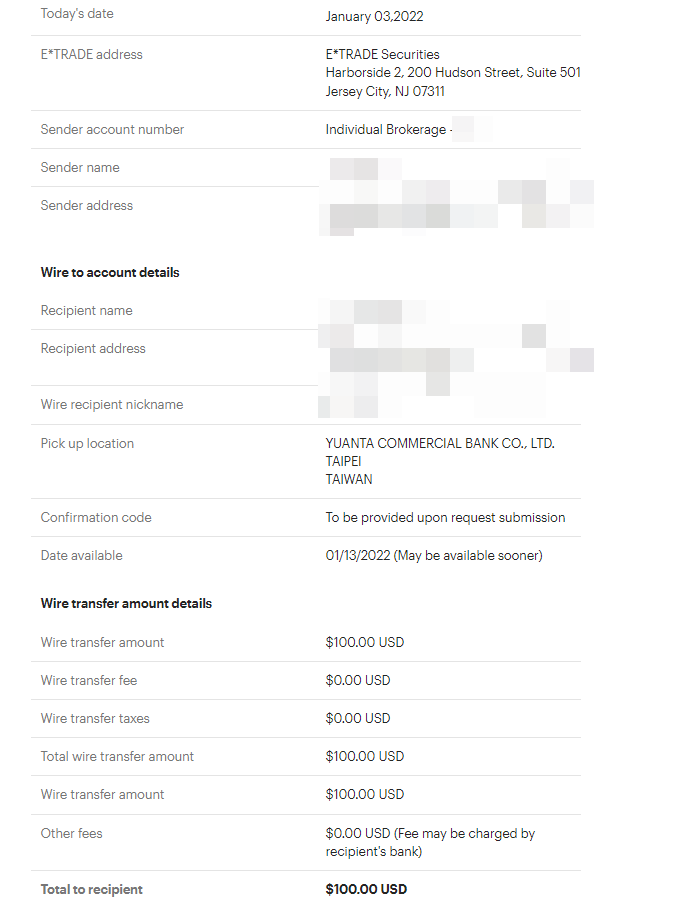Click the Sender address label
Viewport: 685px width, 903px height.
click(86, 205)
